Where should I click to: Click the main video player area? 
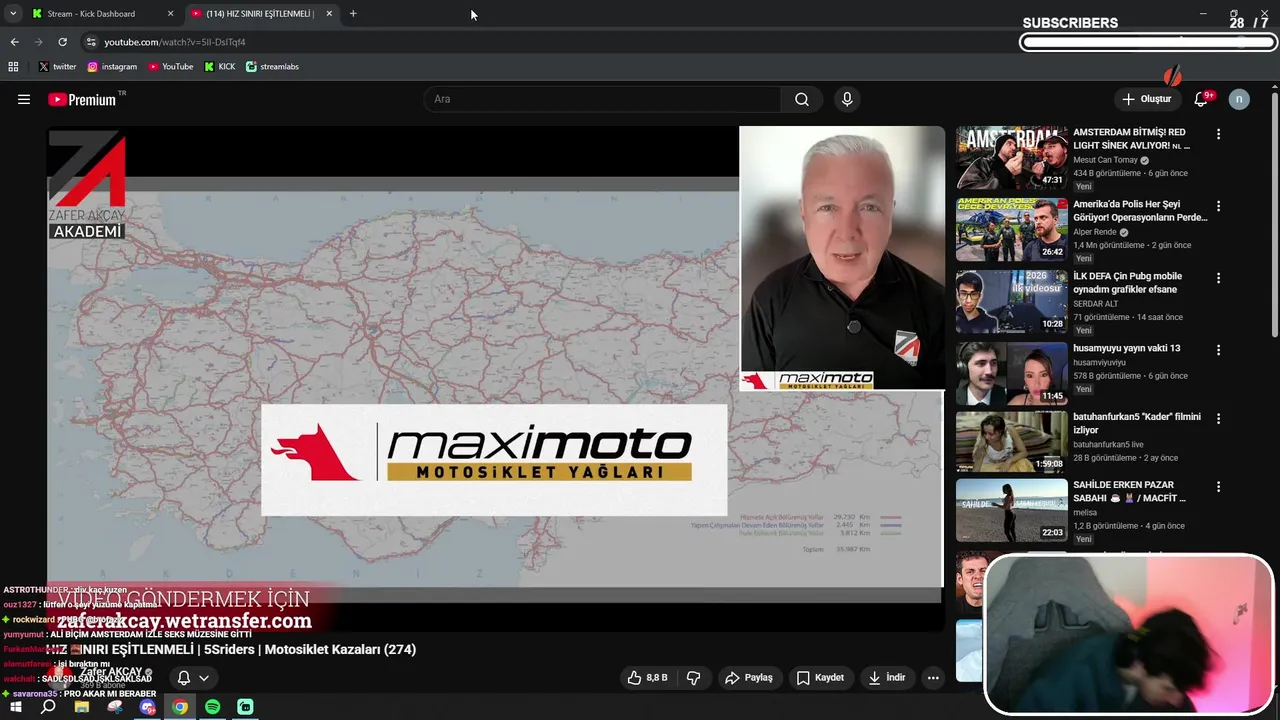pos(495,378)
